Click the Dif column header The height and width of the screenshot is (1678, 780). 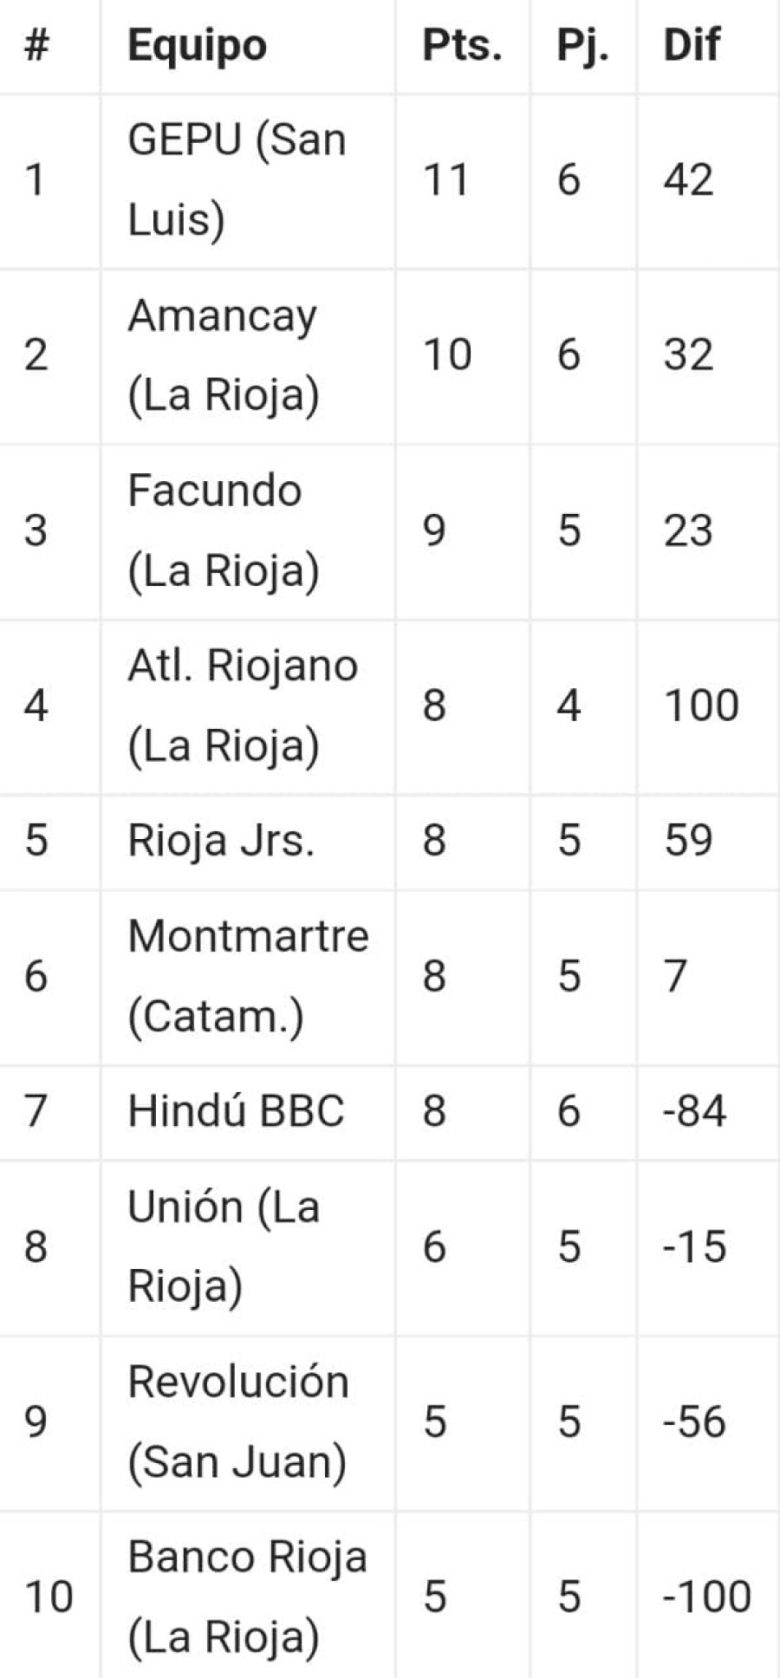click(691, 45)
